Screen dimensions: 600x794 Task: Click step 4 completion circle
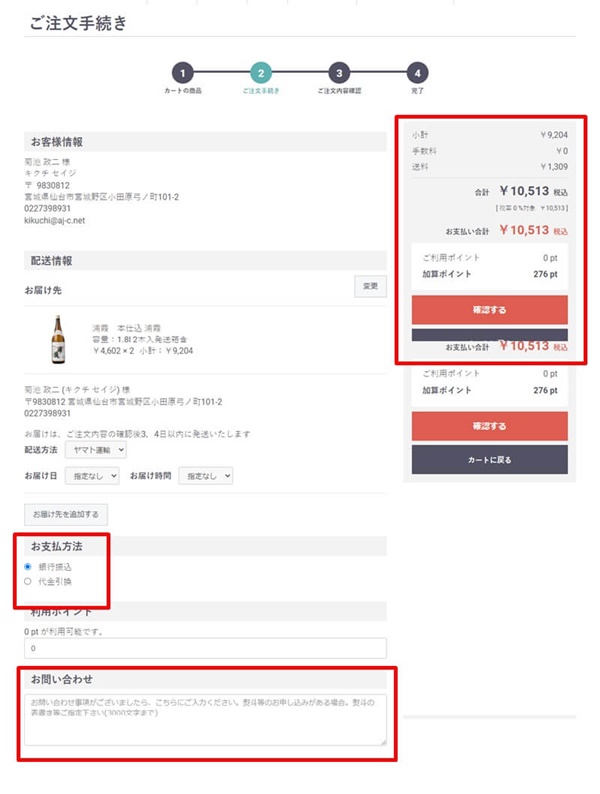(417, 73)
